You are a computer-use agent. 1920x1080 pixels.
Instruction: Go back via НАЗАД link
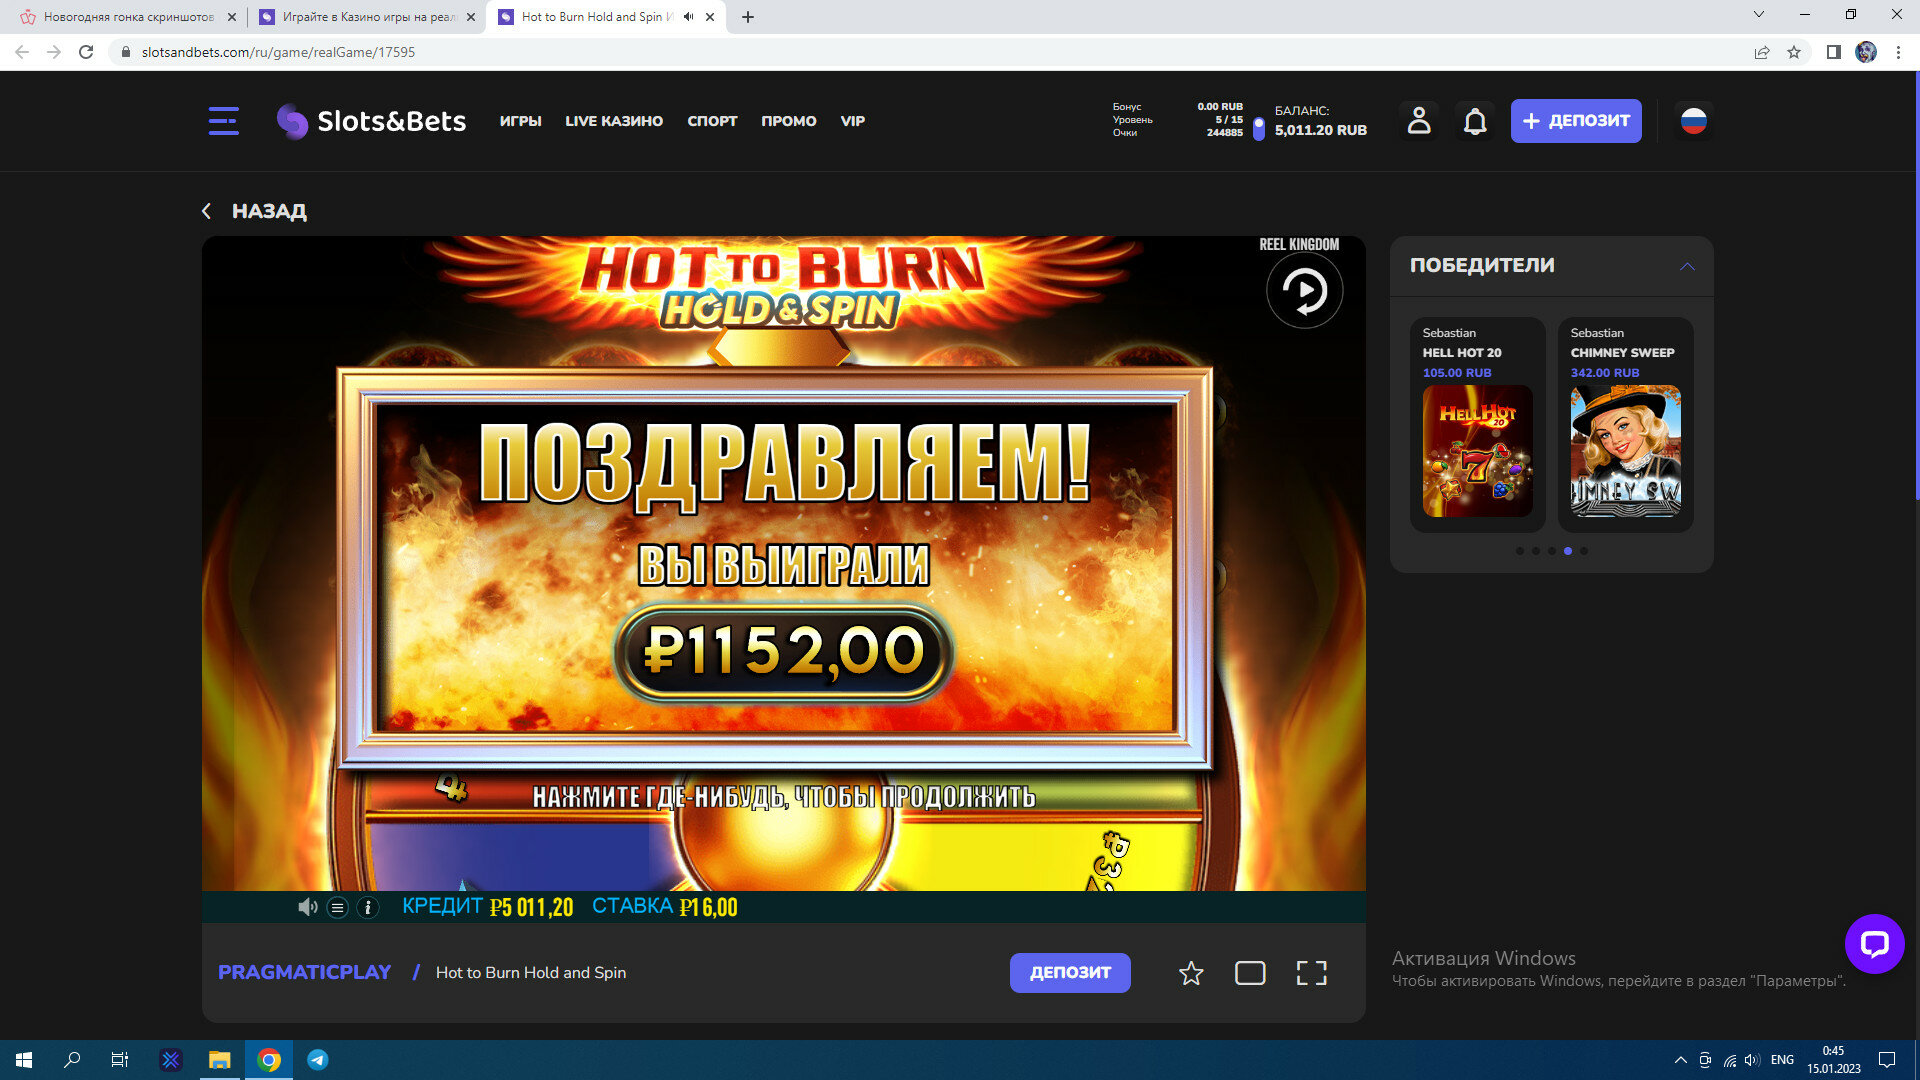(x=255, y=211)
